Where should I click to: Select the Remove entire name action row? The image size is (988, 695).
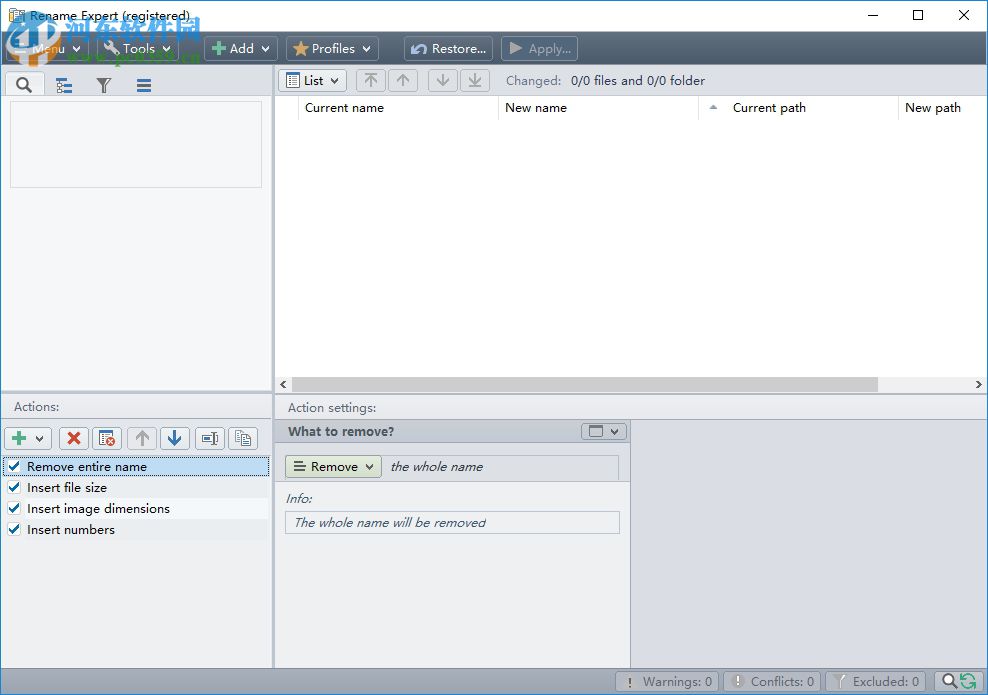[136, 466]
